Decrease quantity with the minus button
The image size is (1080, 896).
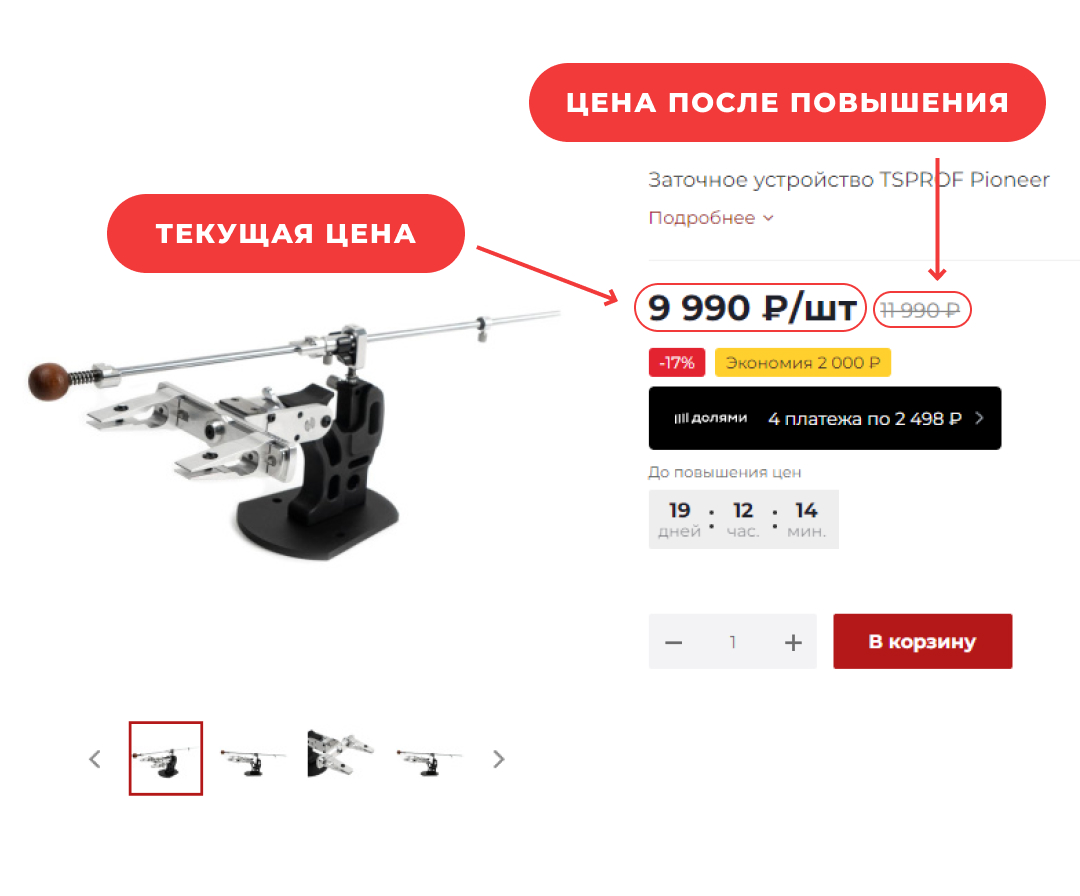674,642
